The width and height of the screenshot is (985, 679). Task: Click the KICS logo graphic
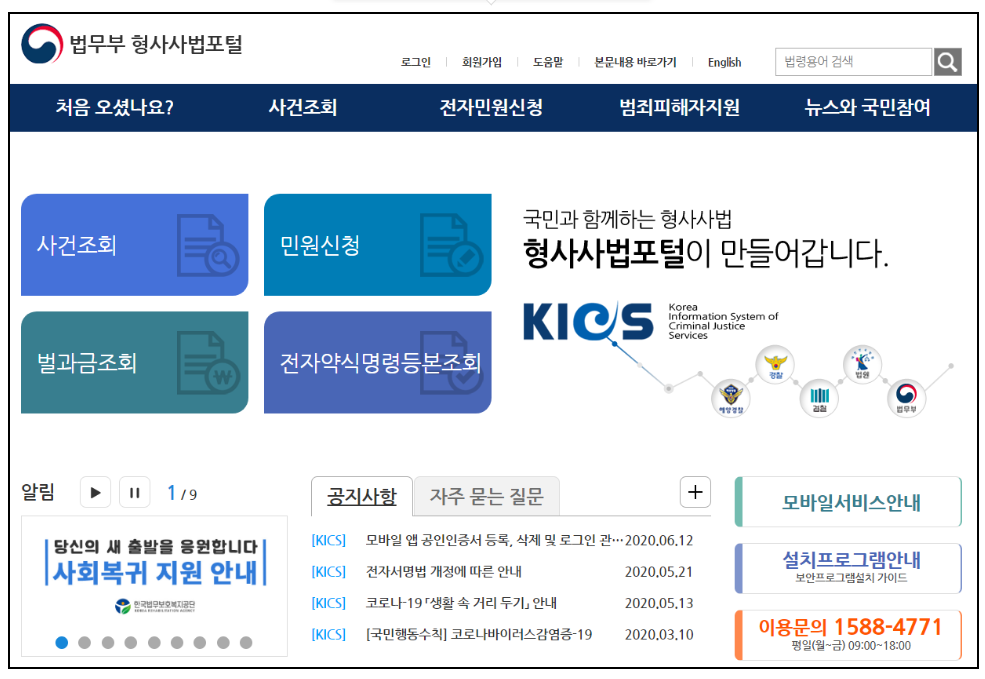[588, 322]
